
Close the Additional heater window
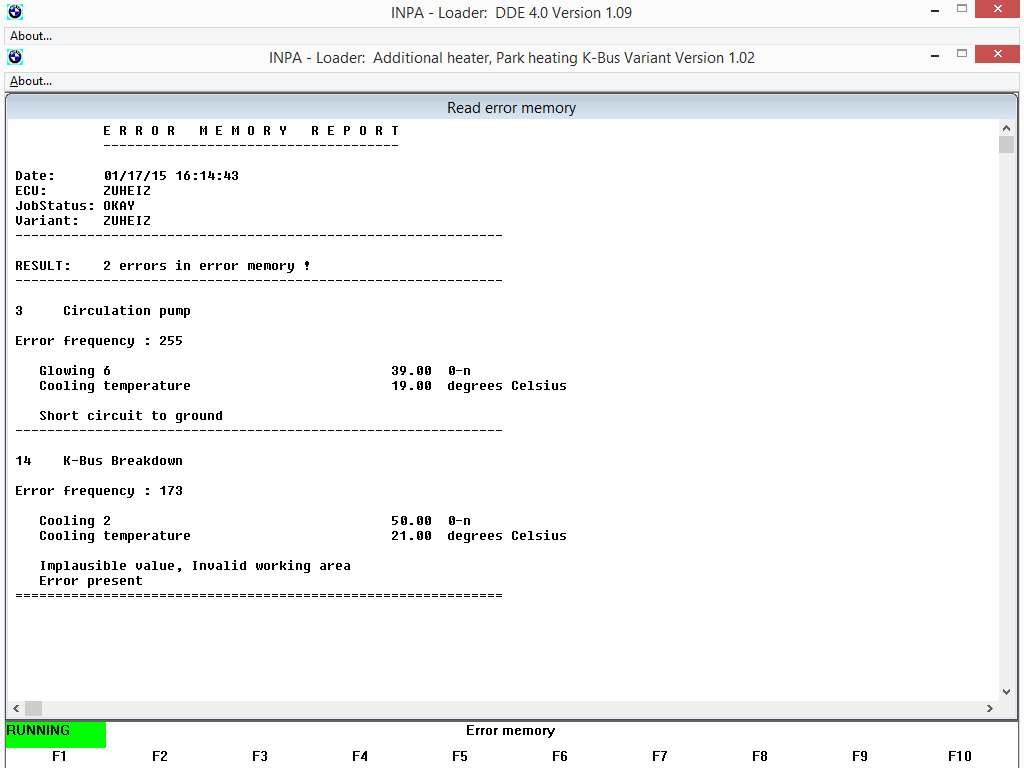point(997,54)
